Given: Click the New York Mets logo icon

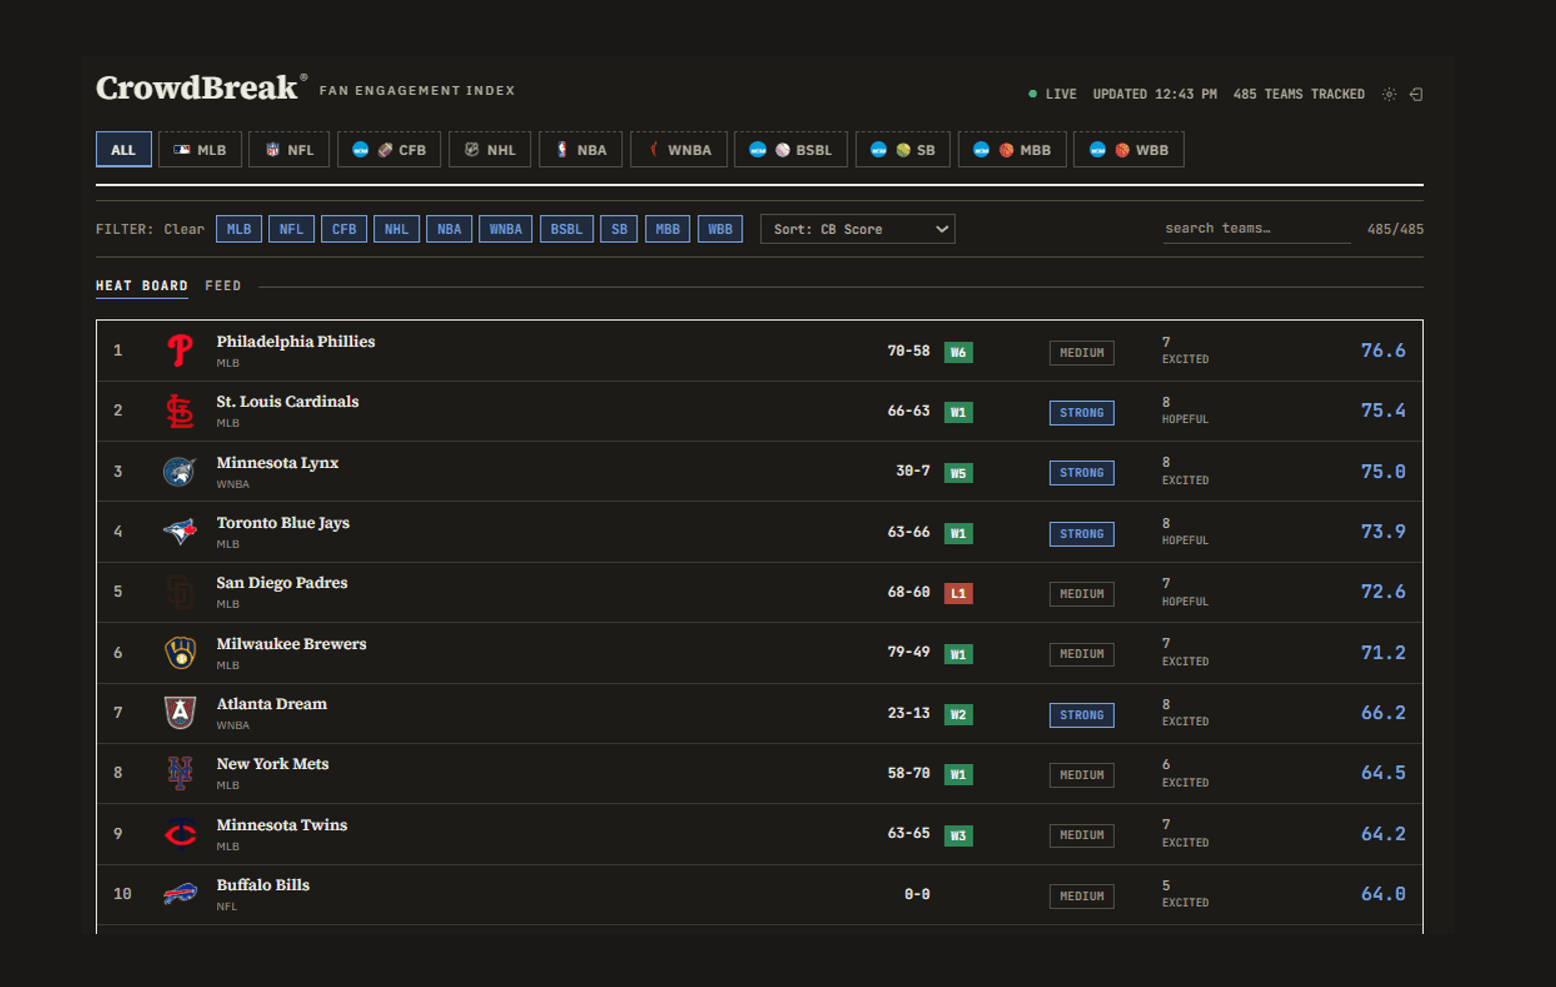Looking at the screenshot, I should tap(180, 773).
